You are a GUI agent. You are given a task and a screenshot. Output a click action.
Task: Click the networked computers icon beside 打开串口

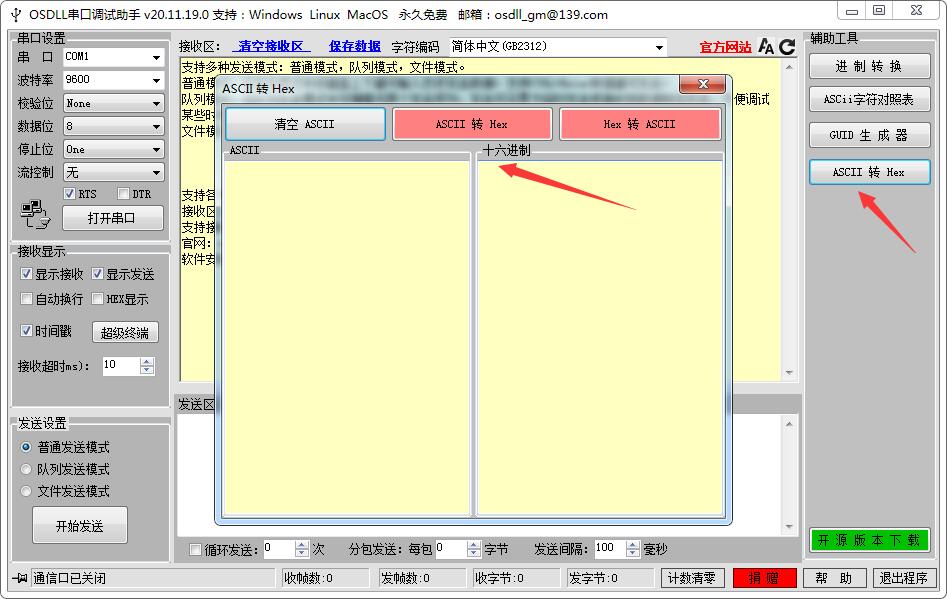35,214
